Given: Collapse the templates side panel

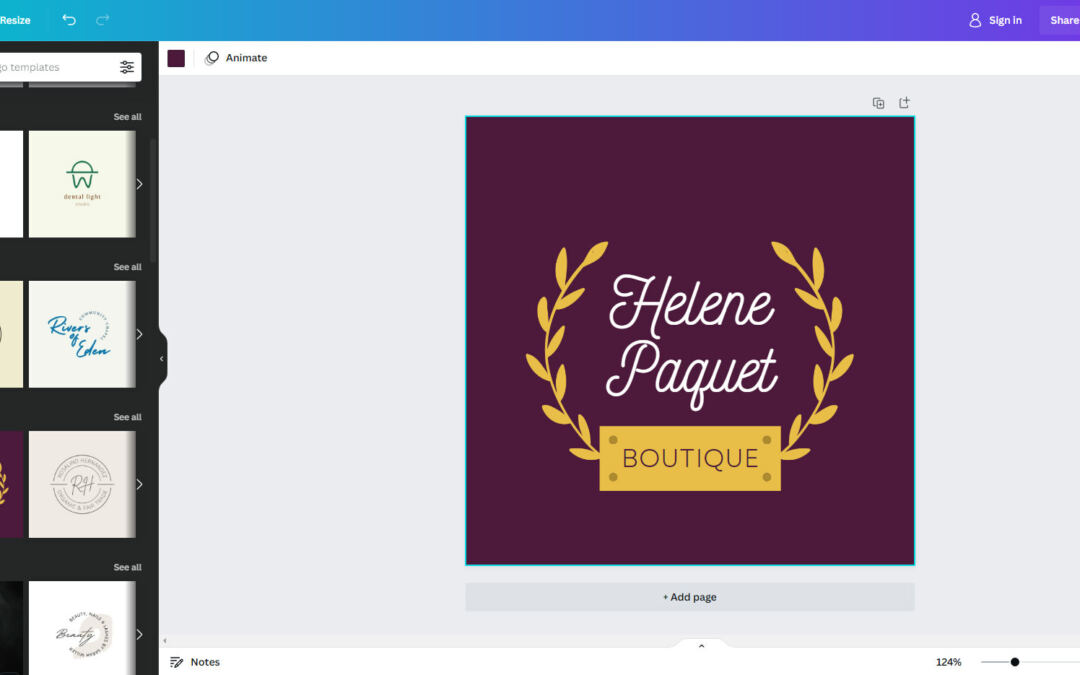Looking at the screenshot, I should click(161, 359).
